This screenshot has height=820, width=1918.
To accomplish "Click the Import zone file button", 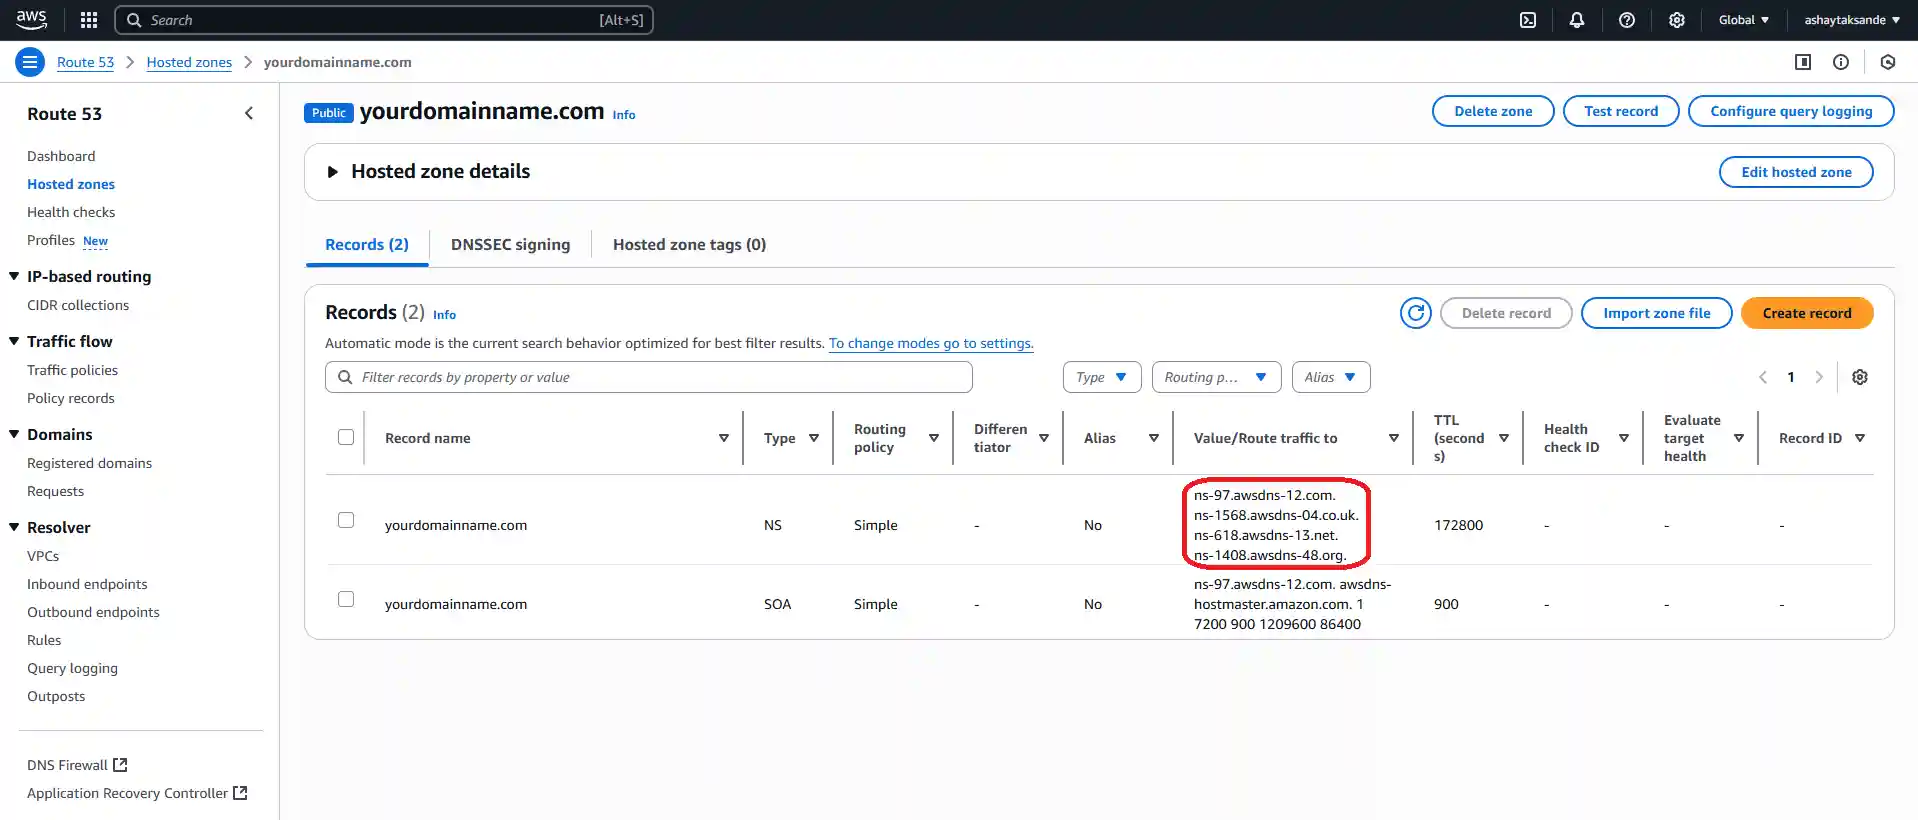I will 1657,313.
